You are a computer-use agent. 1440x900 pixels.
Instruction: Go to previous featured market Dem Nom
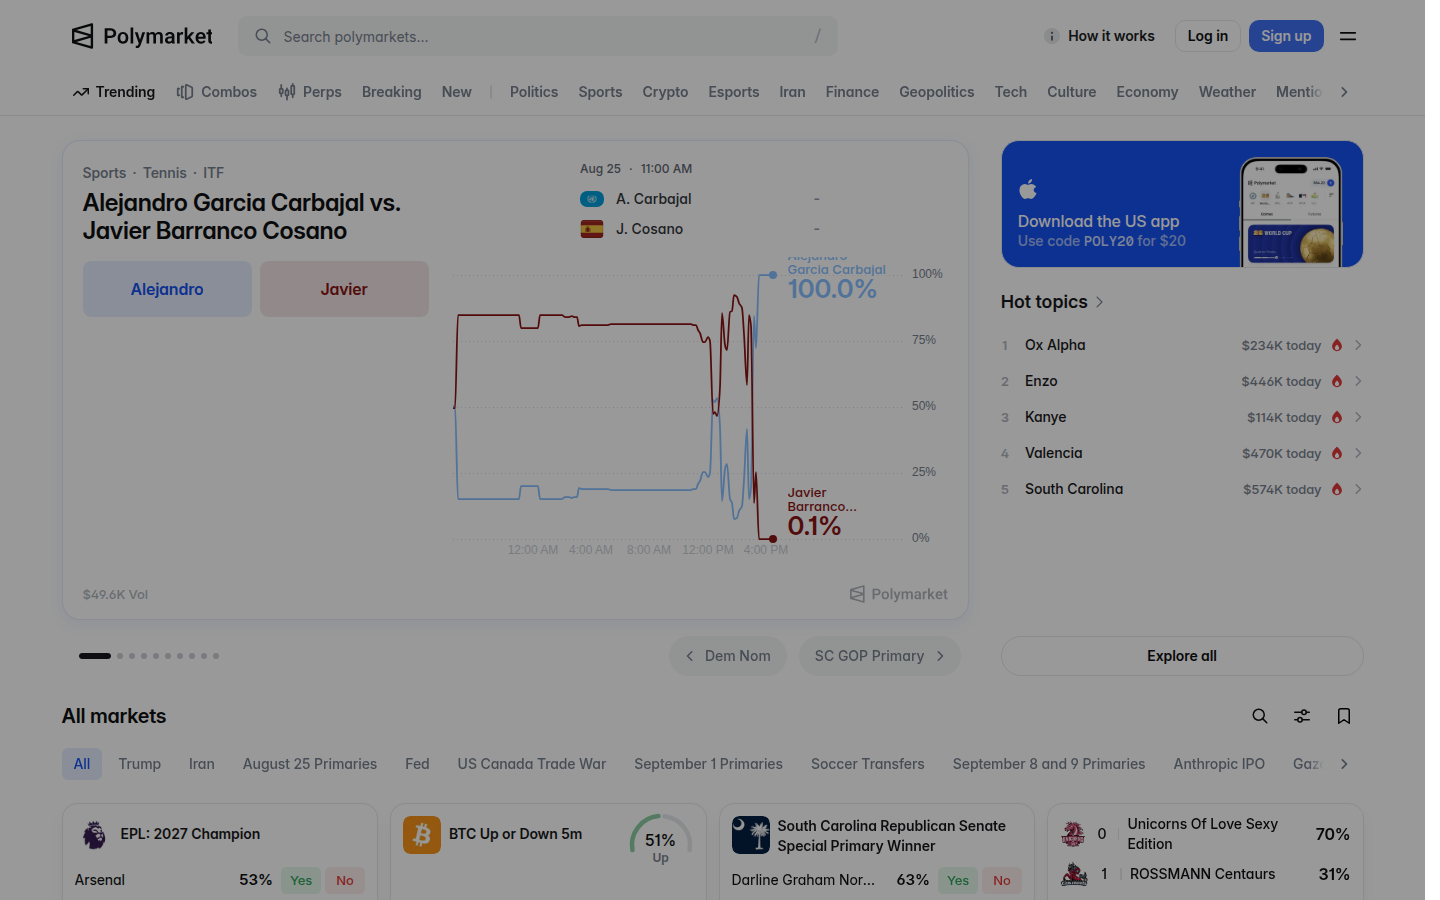tap(728, 656)
